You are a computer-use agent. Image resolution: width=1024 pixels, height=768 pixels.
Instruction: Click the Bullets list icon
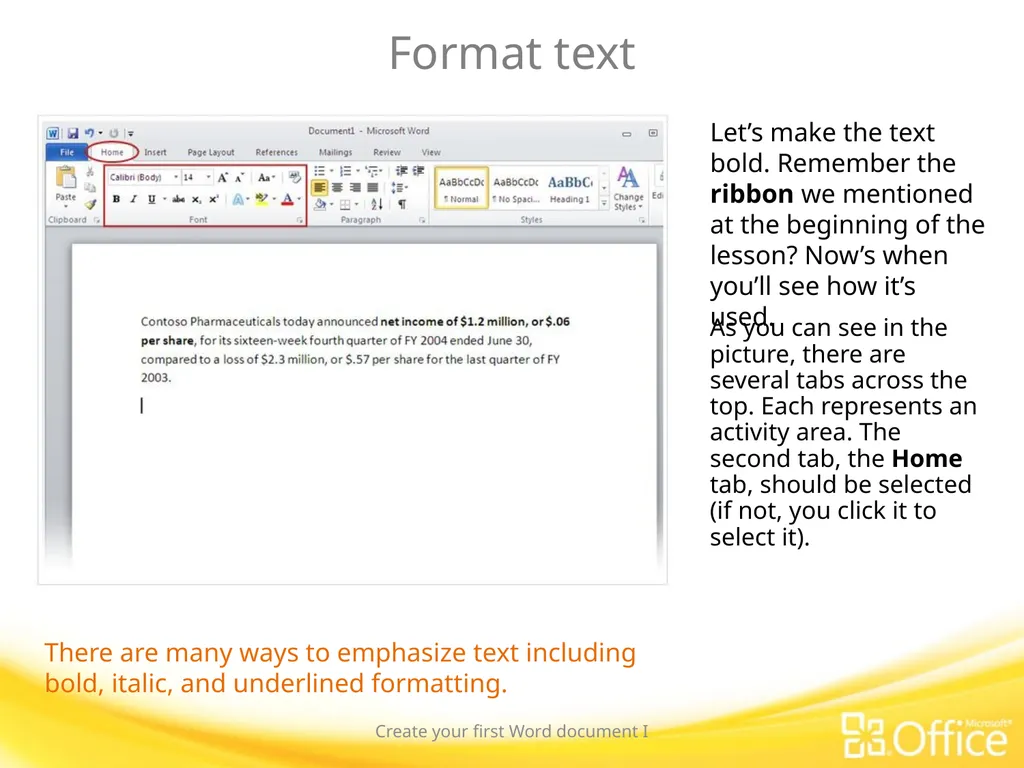[x=319, y=171]
